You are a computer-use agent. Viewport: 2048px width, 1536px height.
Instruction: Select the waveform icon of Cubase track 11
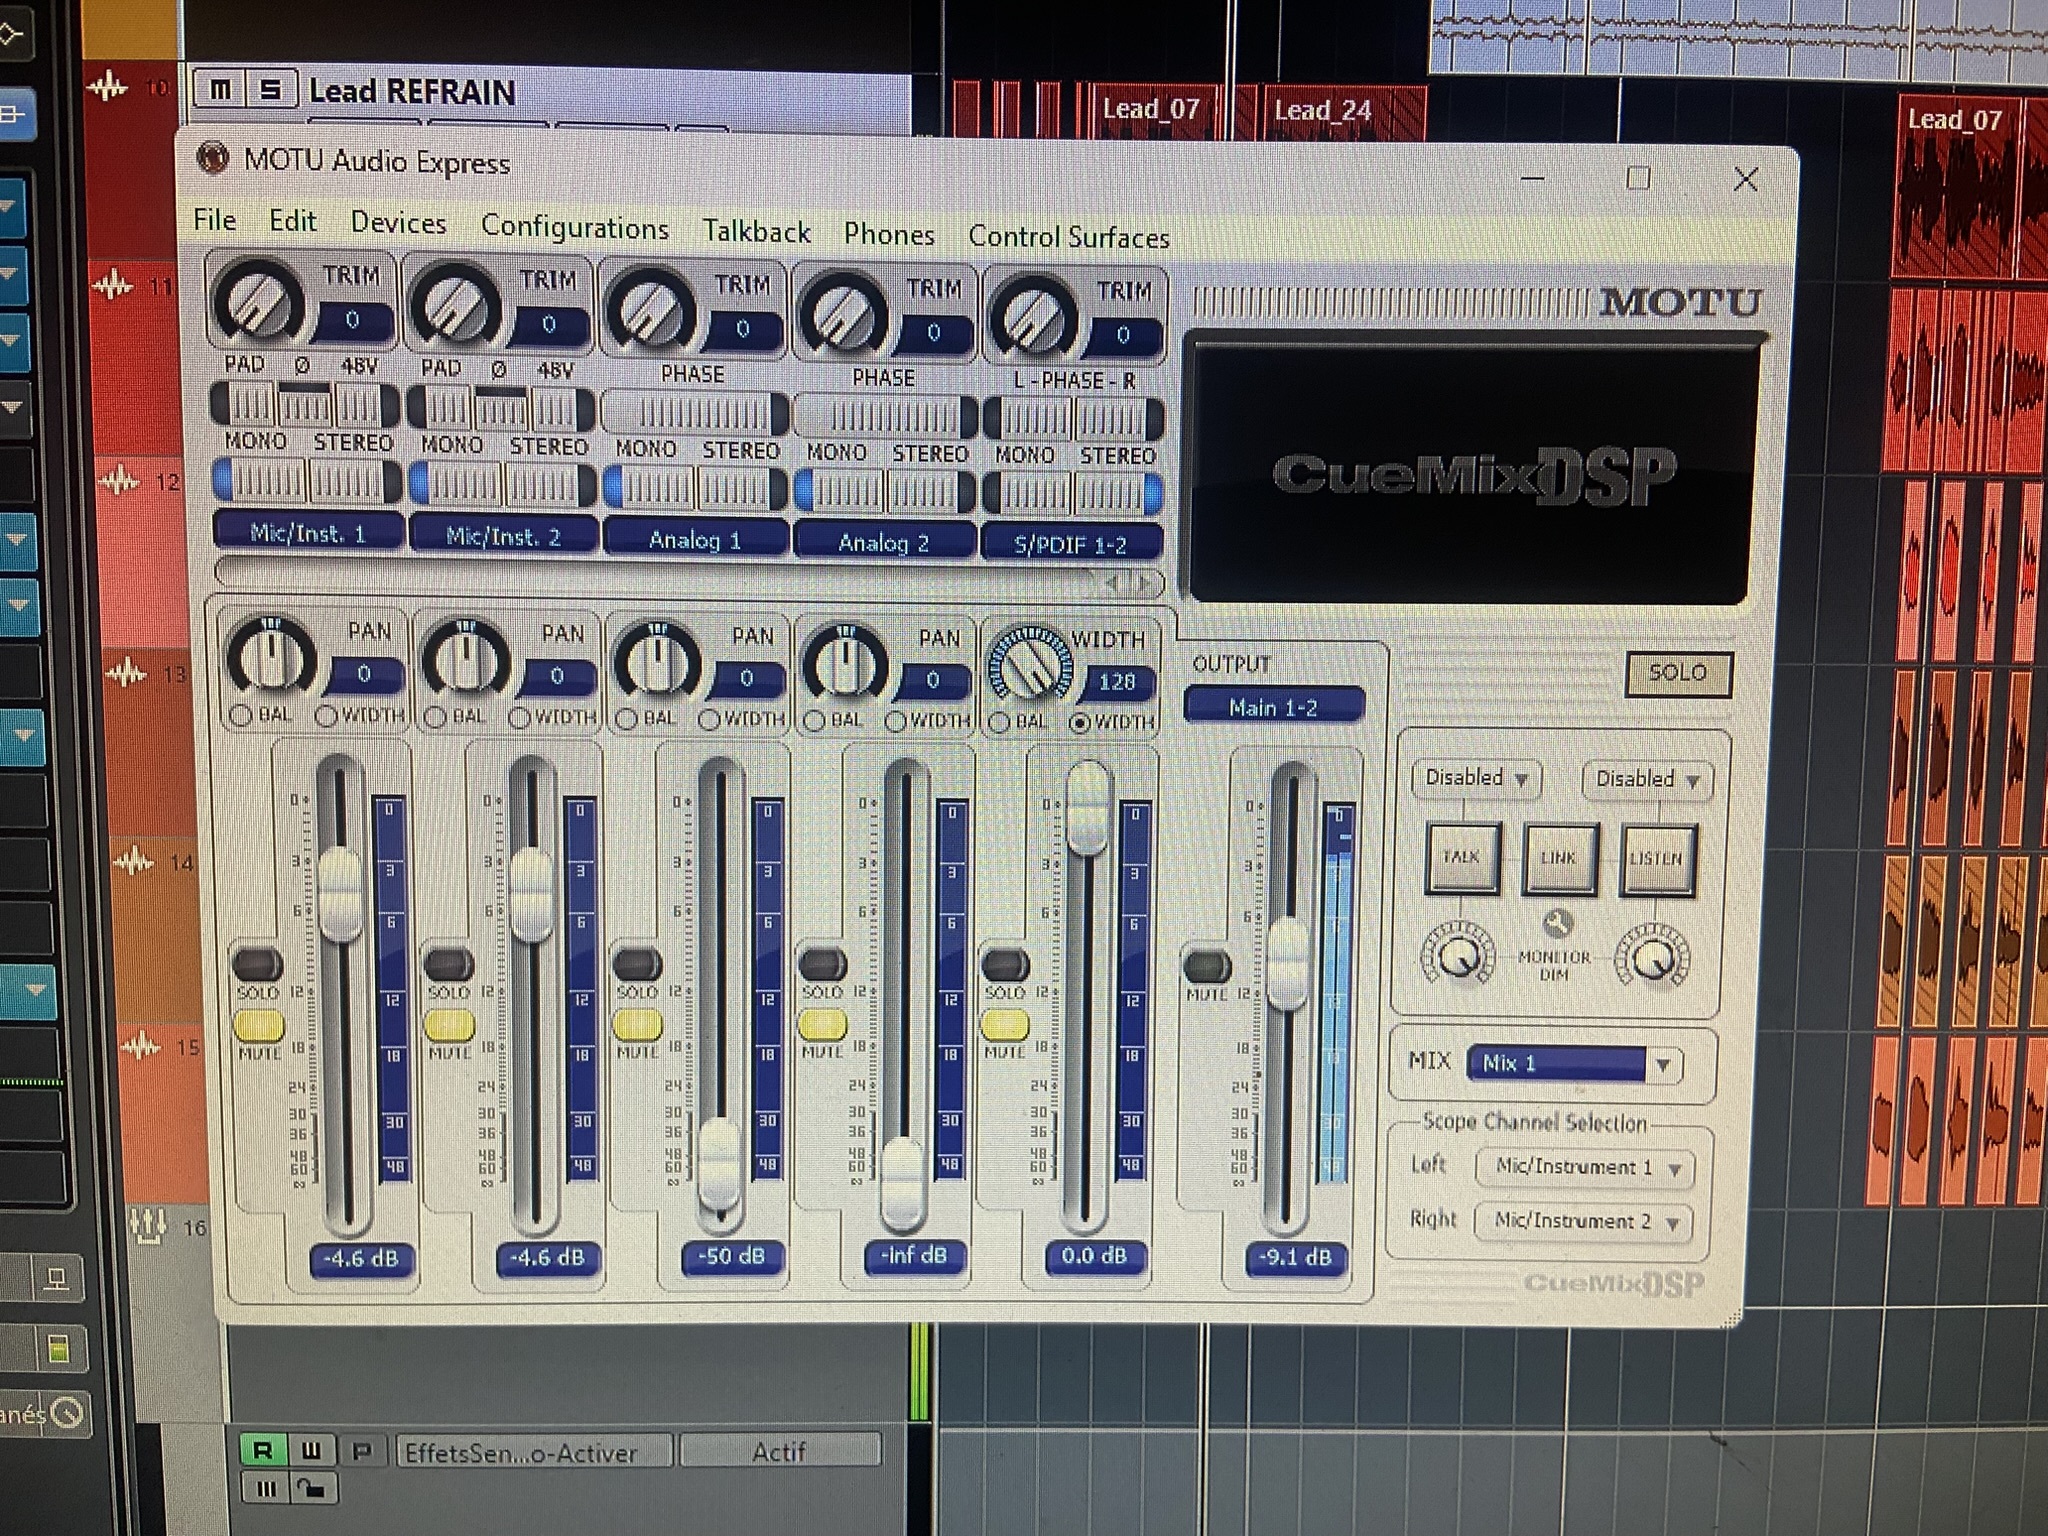pos(112,287)
